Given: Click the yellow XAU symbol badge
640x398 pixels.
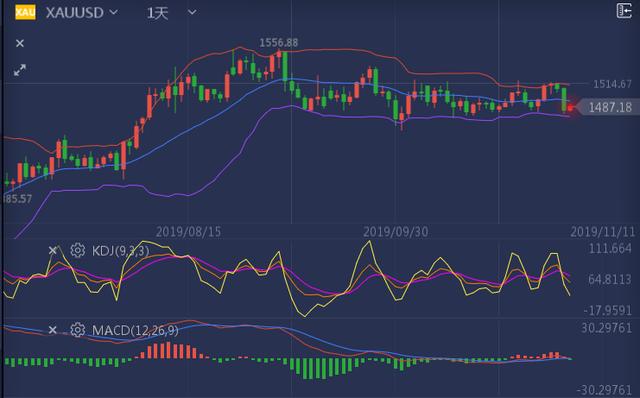Looking at the screenshot, I should (x=25, y=12).
